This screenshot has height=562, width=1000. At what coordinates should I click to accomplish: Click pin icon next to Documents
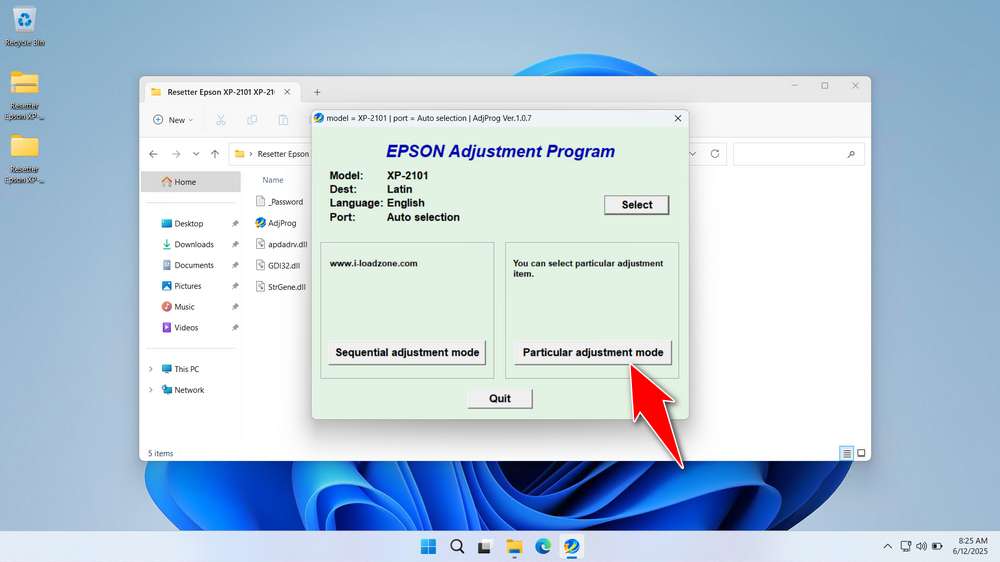tap(235, 265)
